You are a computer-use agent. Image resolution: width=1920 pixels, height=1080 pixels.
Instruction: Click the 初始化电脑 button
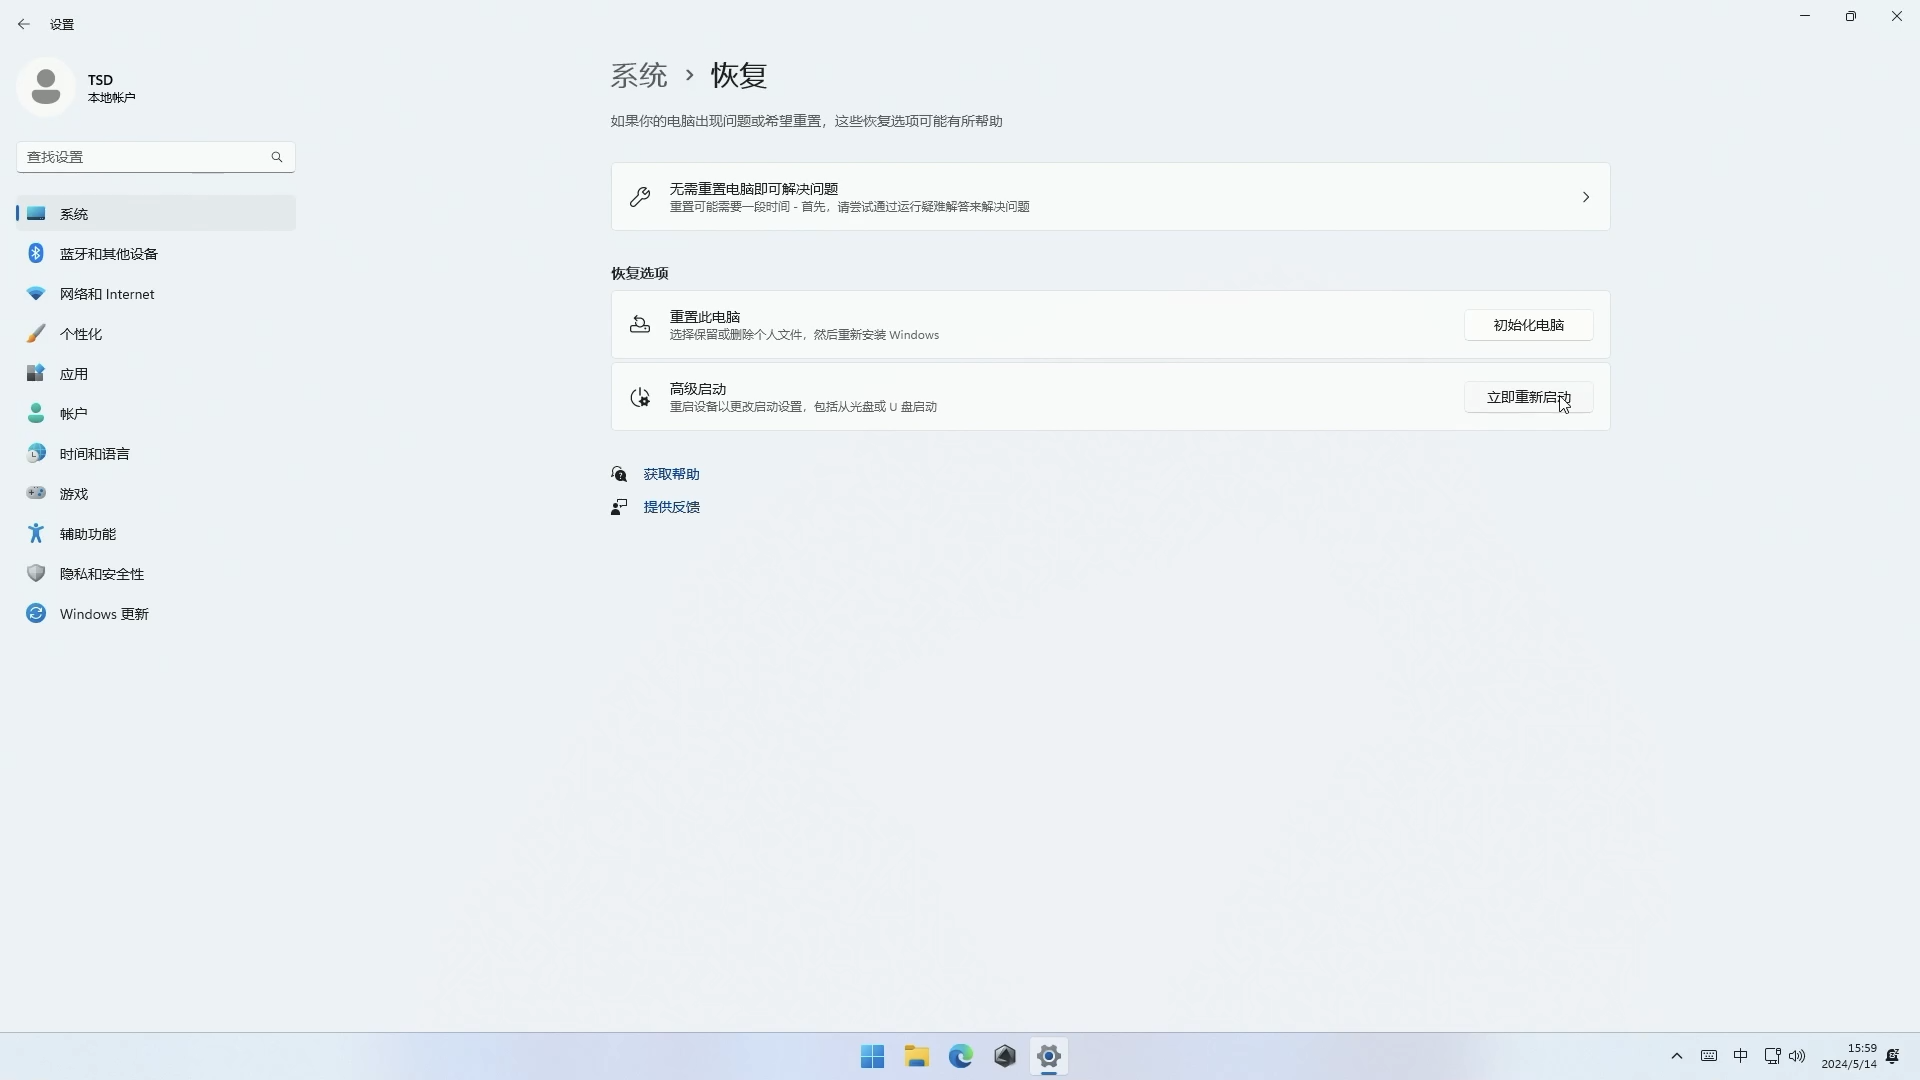tap(1528, 324)
